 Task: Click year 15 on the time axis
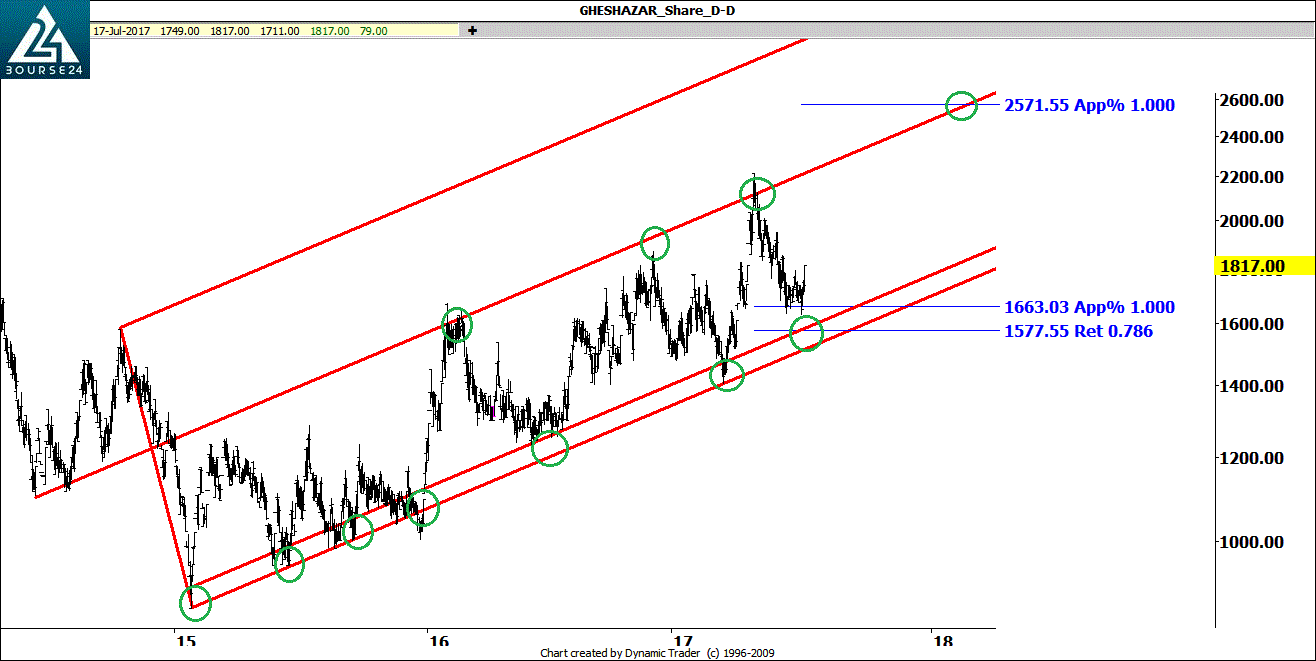(x=182, y=641)
